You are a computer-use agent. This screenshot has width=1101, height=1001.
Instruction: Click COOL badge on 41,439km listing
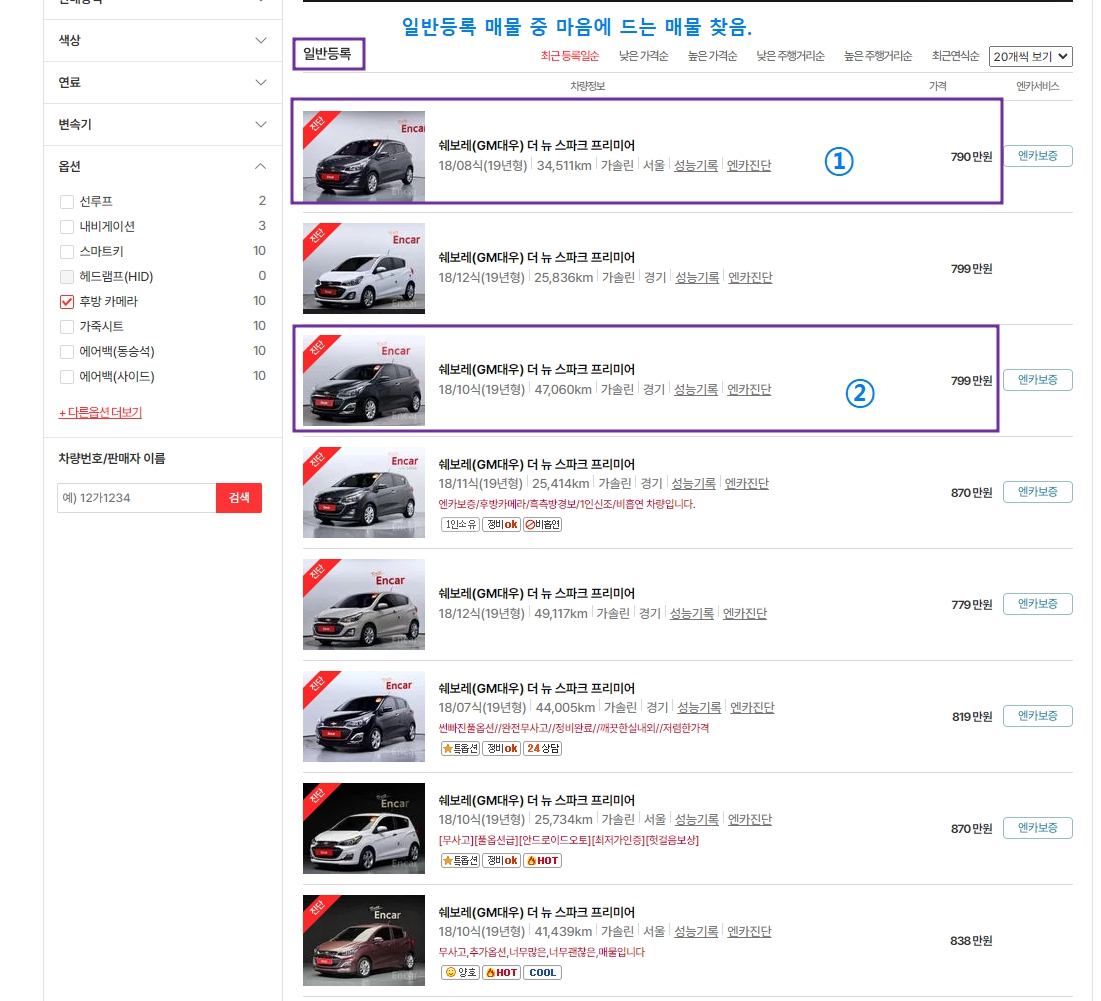coord(543,972)
